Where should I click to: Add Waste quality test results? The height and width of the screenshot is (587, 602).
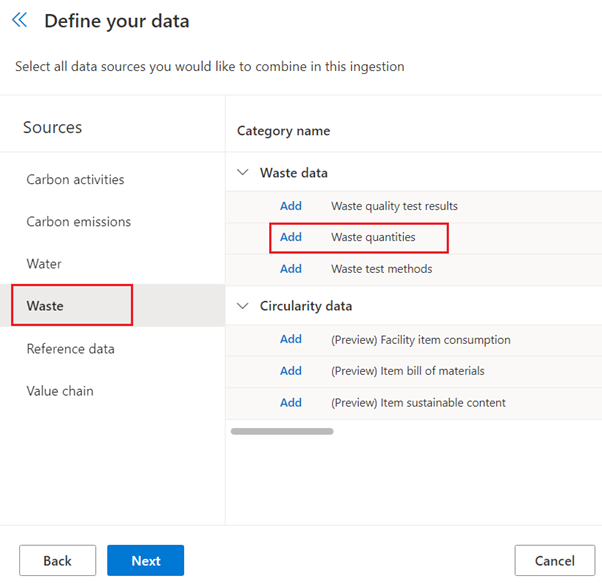click(x=291, y=206)
